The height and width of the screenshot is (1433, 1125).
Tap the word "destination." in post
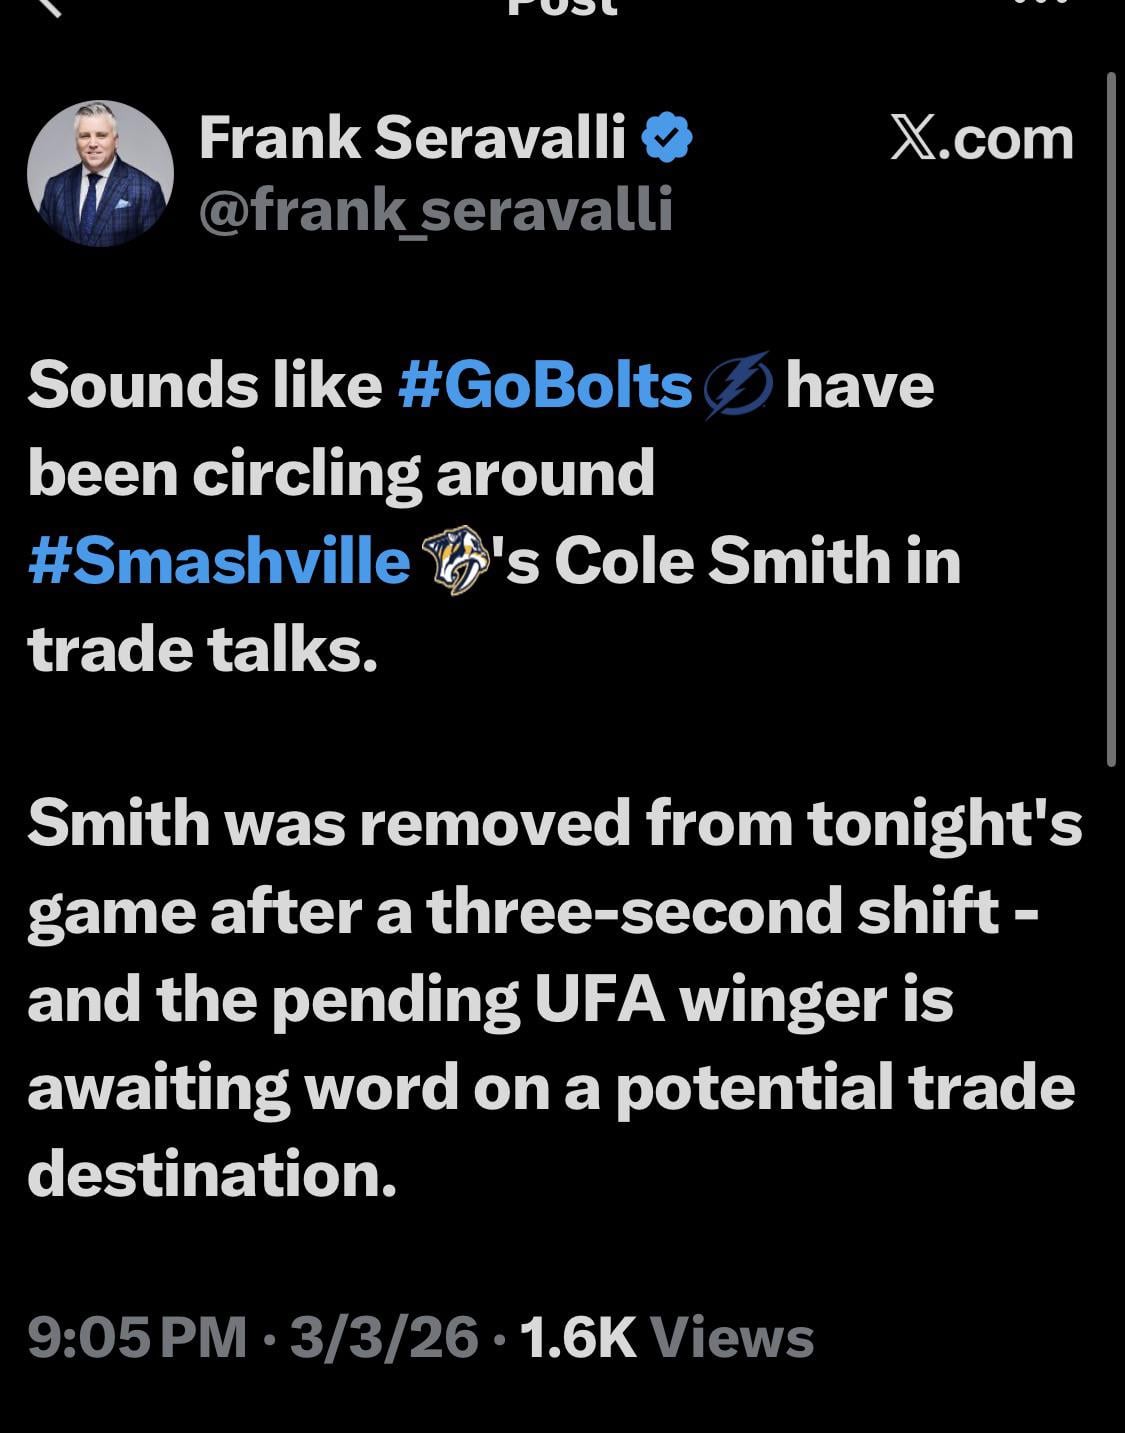coord(212,1174)
